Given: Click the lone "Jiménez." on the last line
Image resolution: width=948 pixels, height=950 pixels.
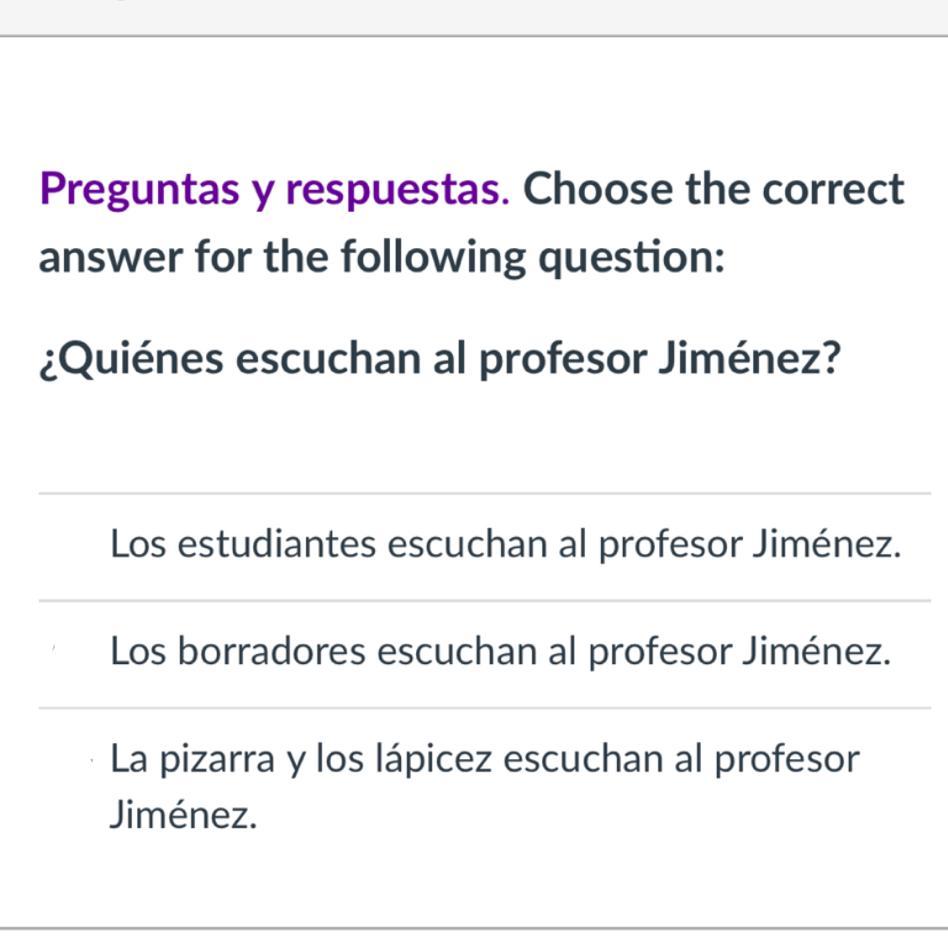Looking at the screenshot, I should (183, 816).
